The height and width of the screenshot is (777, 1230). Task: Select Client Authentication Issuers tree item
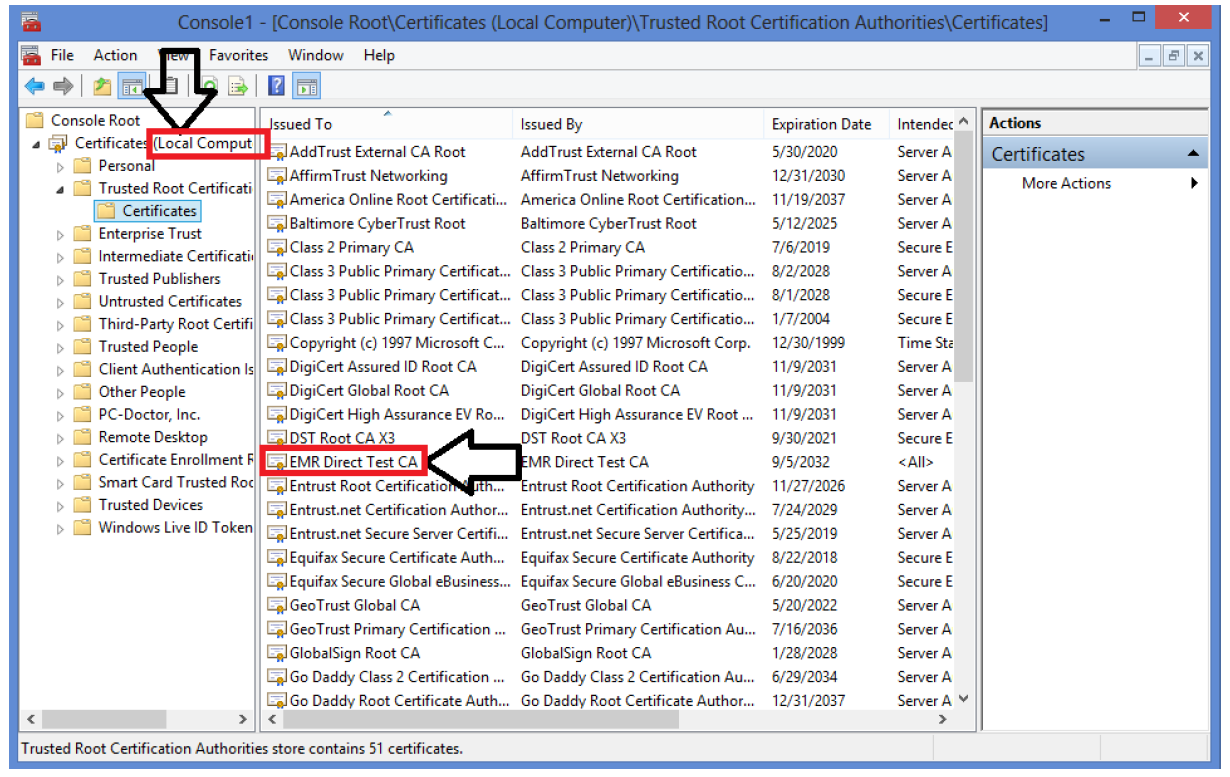click(176, 369)
